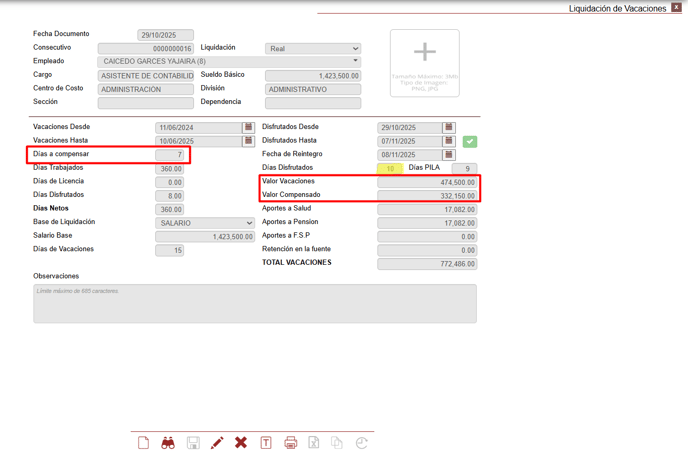
Task: Click the new document icon
Action: point(144,442)
